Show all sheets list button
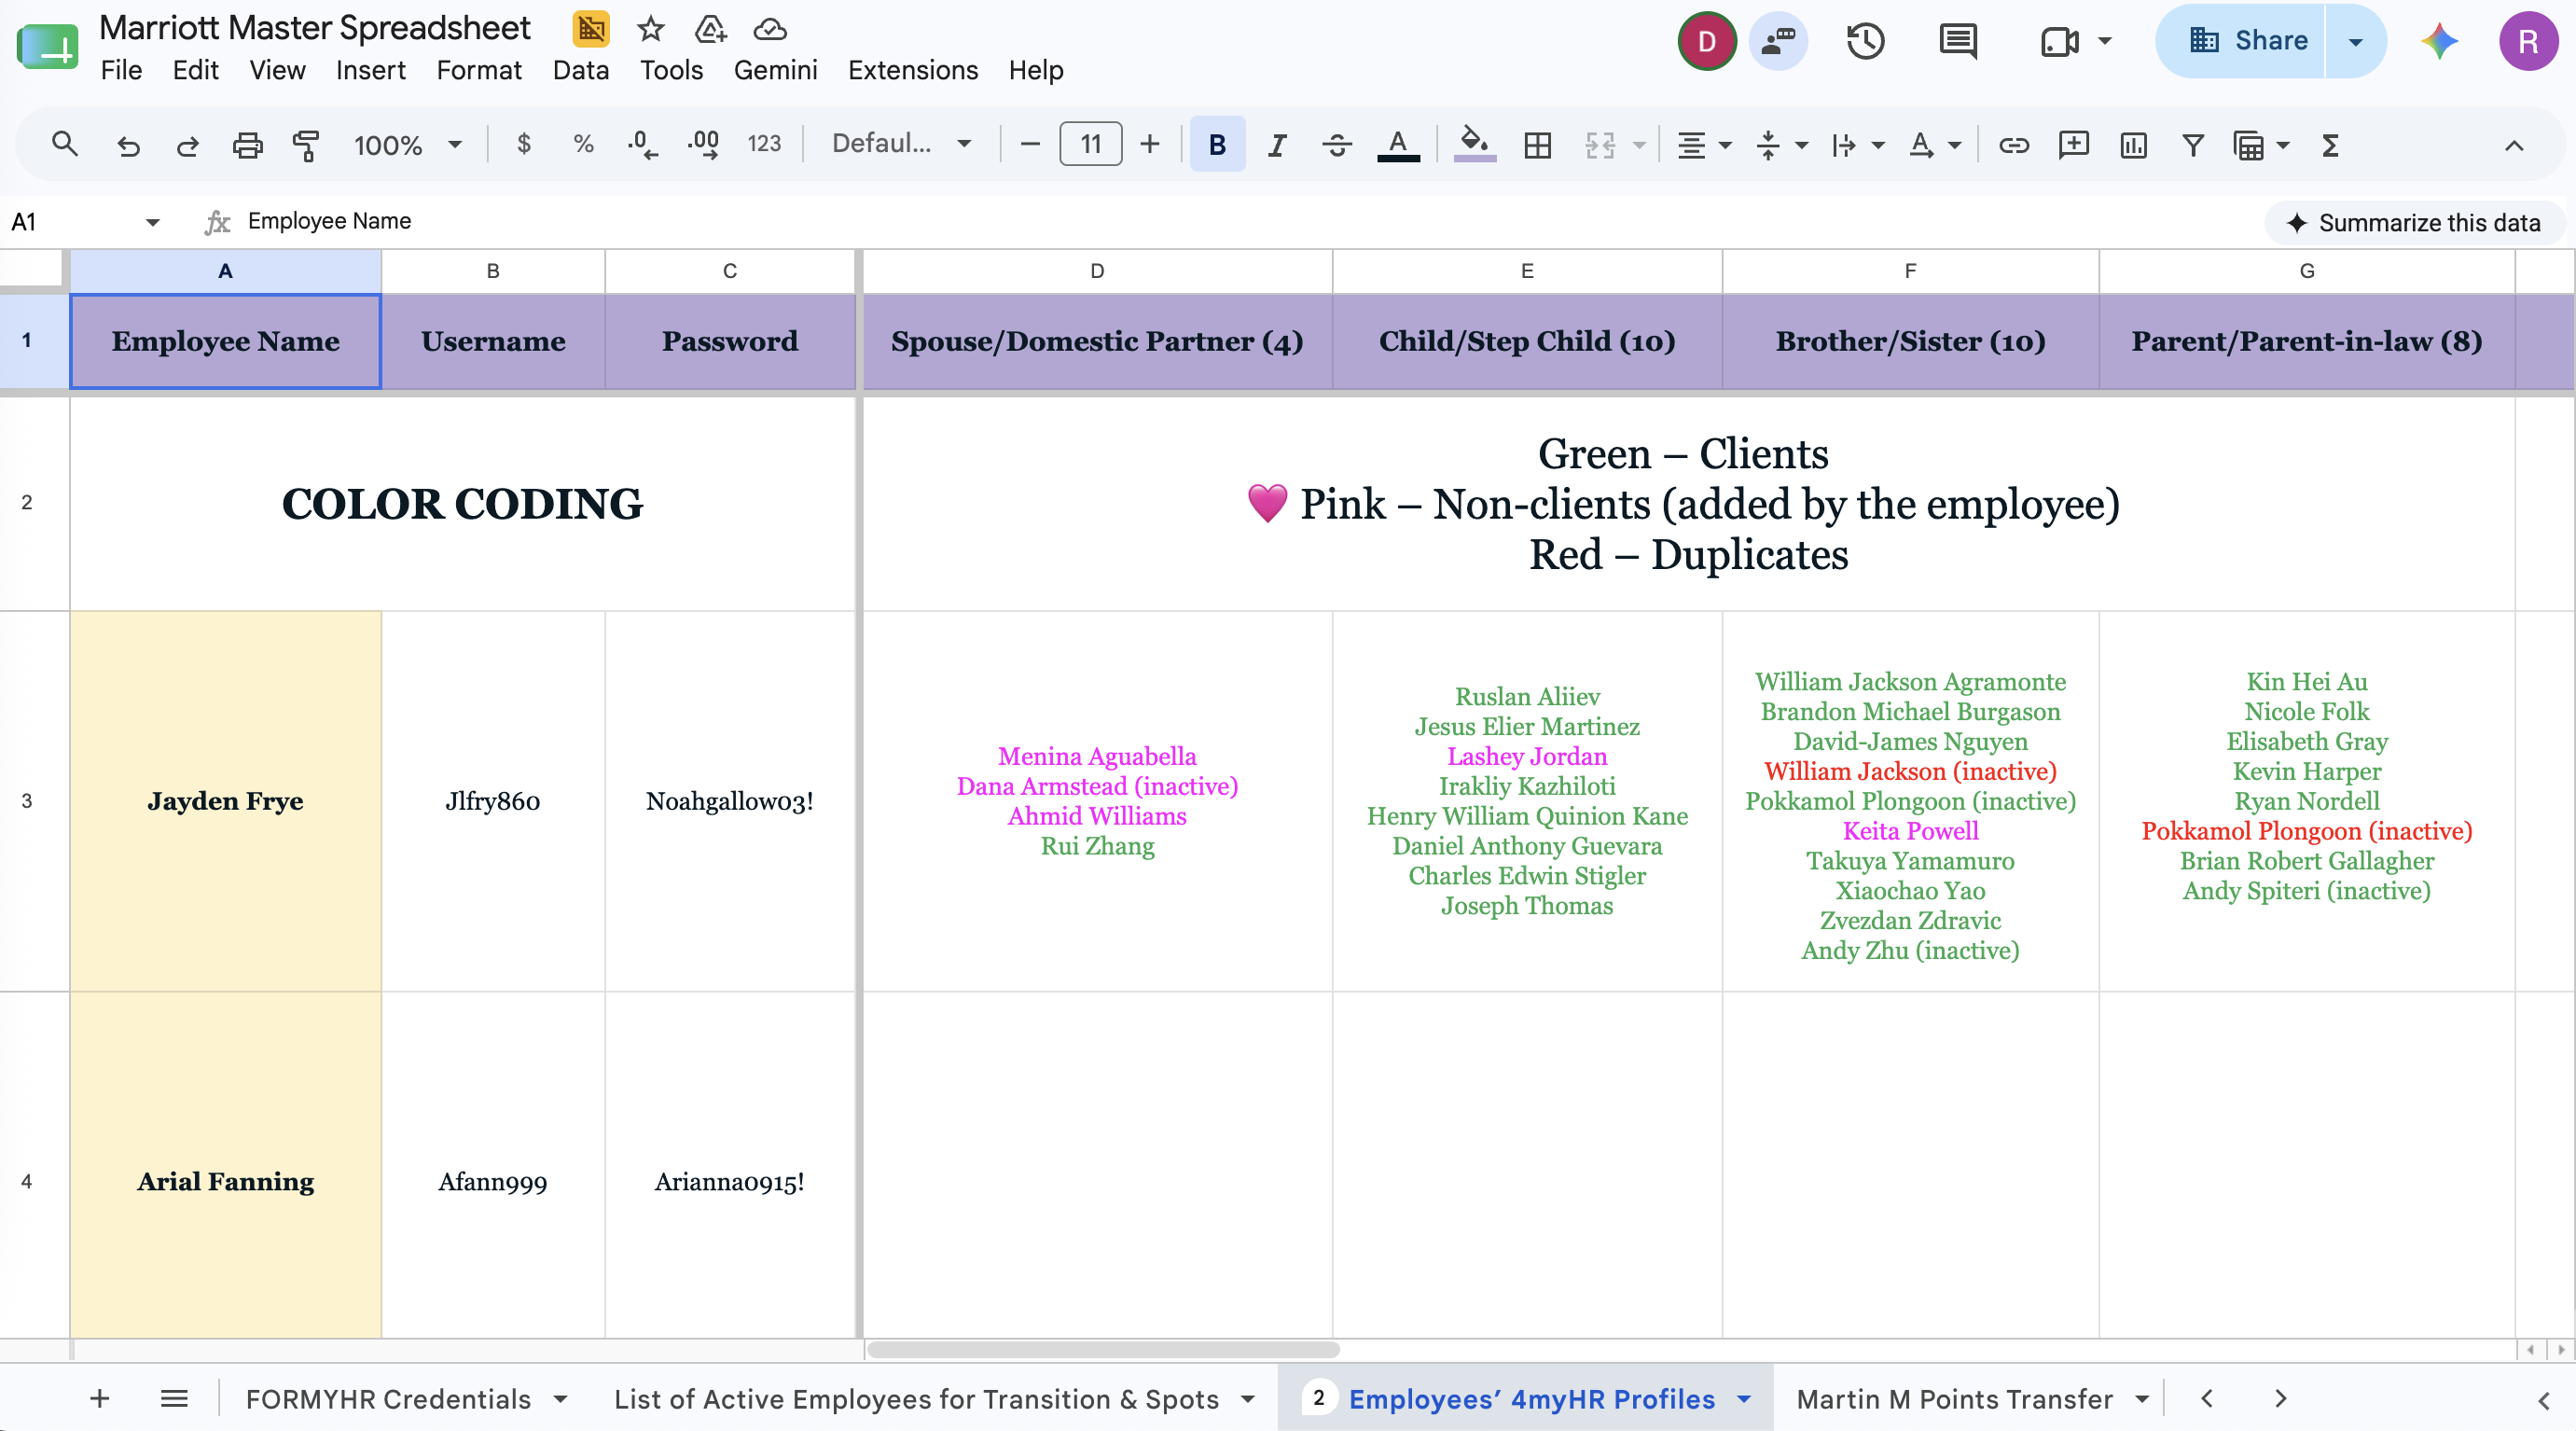 (x=174, y=1398)
